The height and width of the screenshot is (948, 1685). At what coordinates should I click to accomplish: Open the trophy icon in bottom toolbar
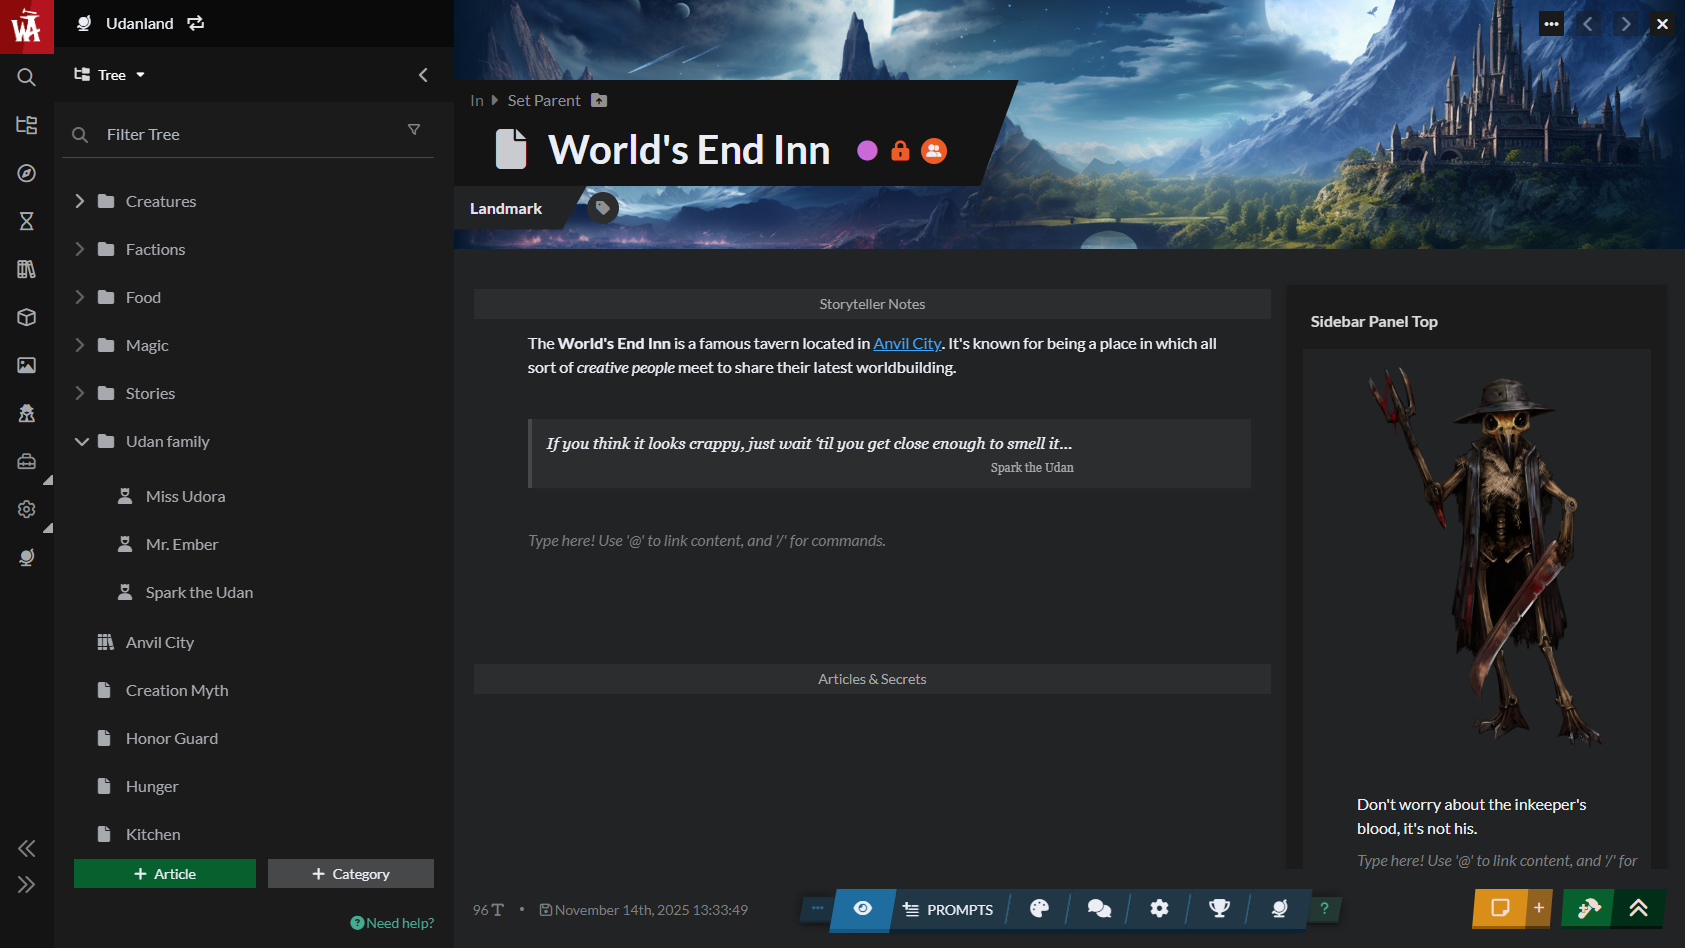click(x=1219, y=908)
